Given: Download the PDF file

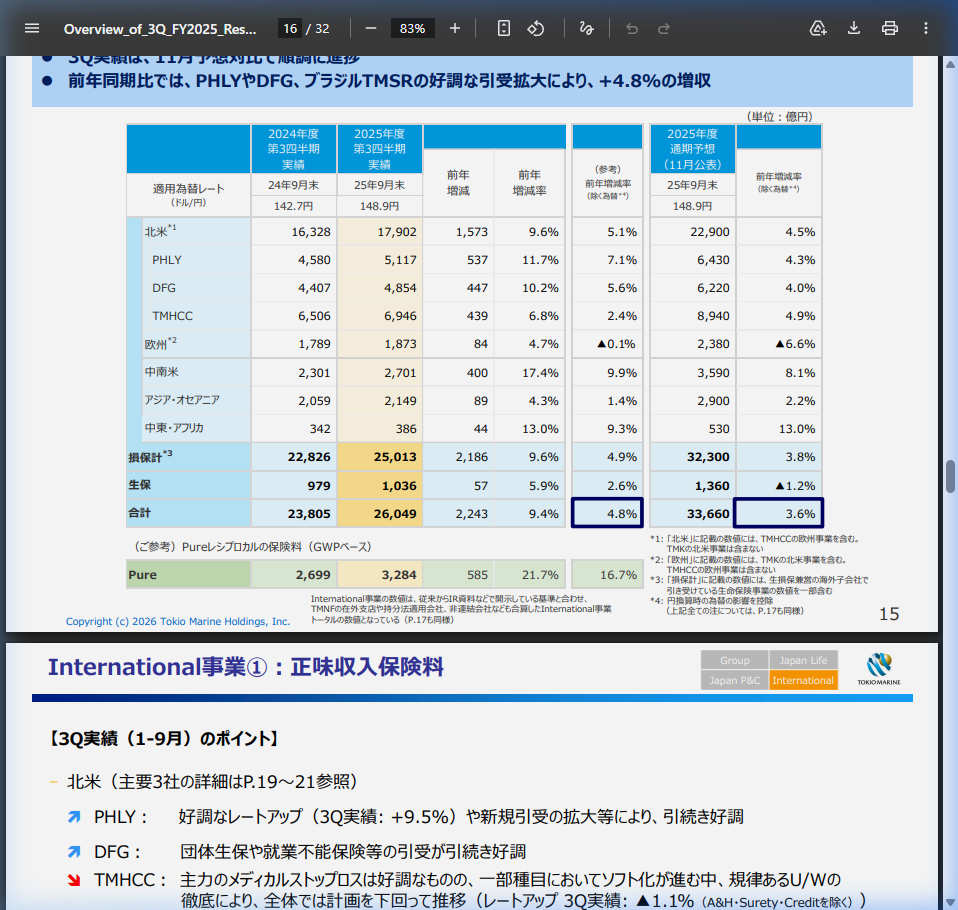Looking at the screenshot, I should click(x=854, y=28).
